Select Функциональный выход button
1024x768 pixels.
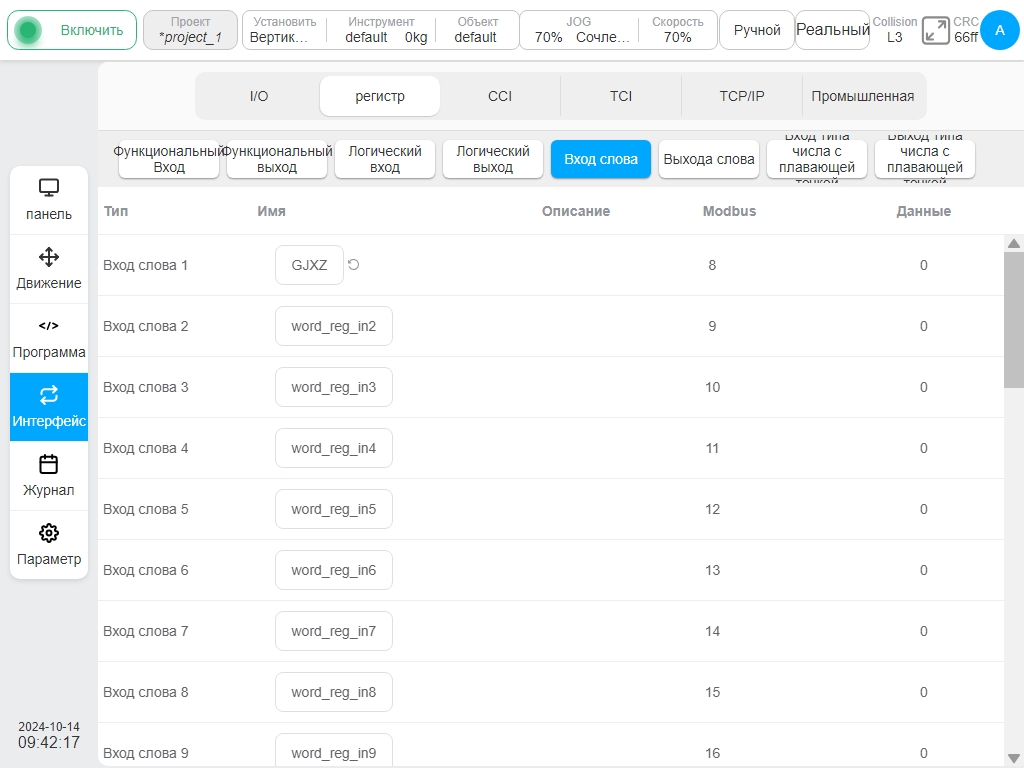coord(277,159)
